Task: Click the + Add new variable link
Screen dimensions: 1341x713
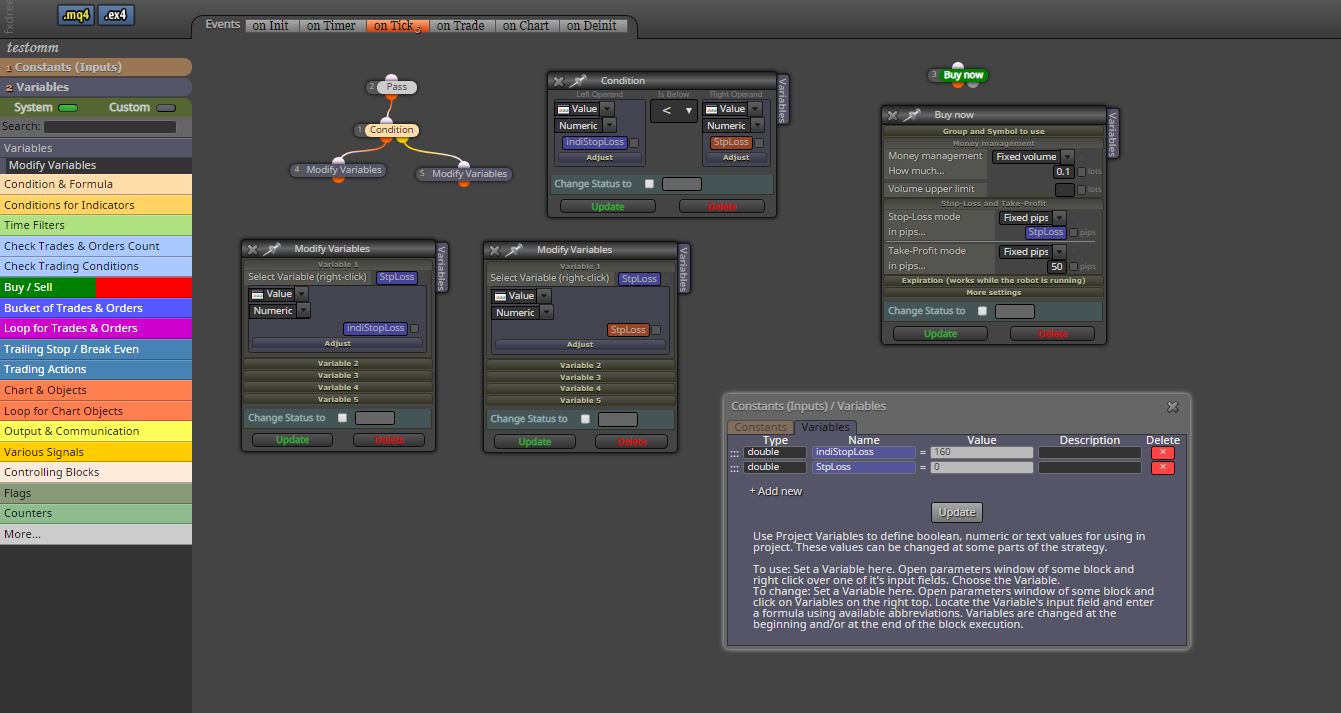Action: click(x=776, y=491)
